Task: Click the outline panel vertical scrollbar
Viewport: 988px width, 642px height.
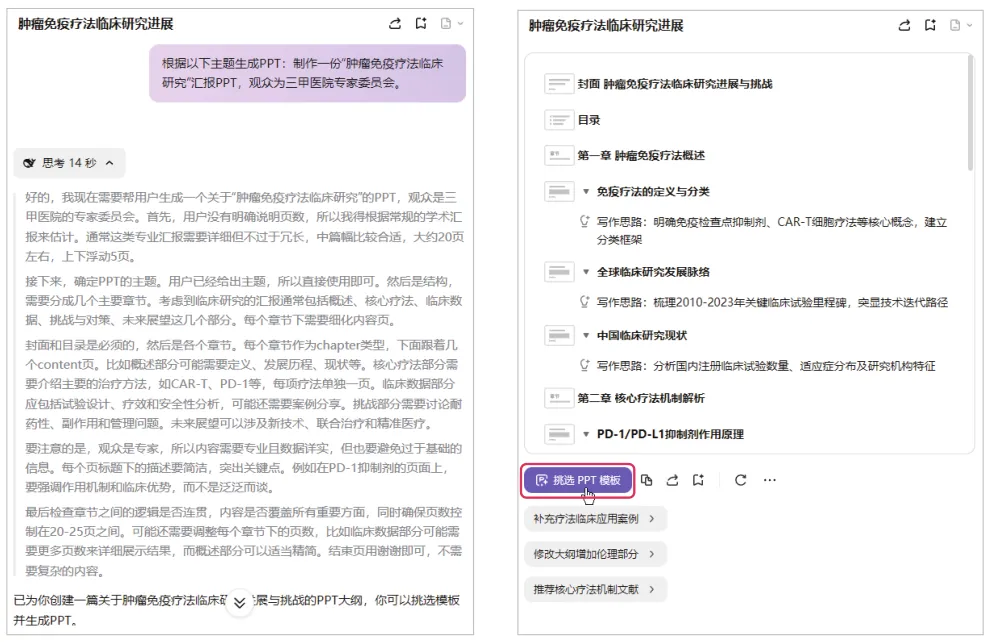Action: click(970, 113)
